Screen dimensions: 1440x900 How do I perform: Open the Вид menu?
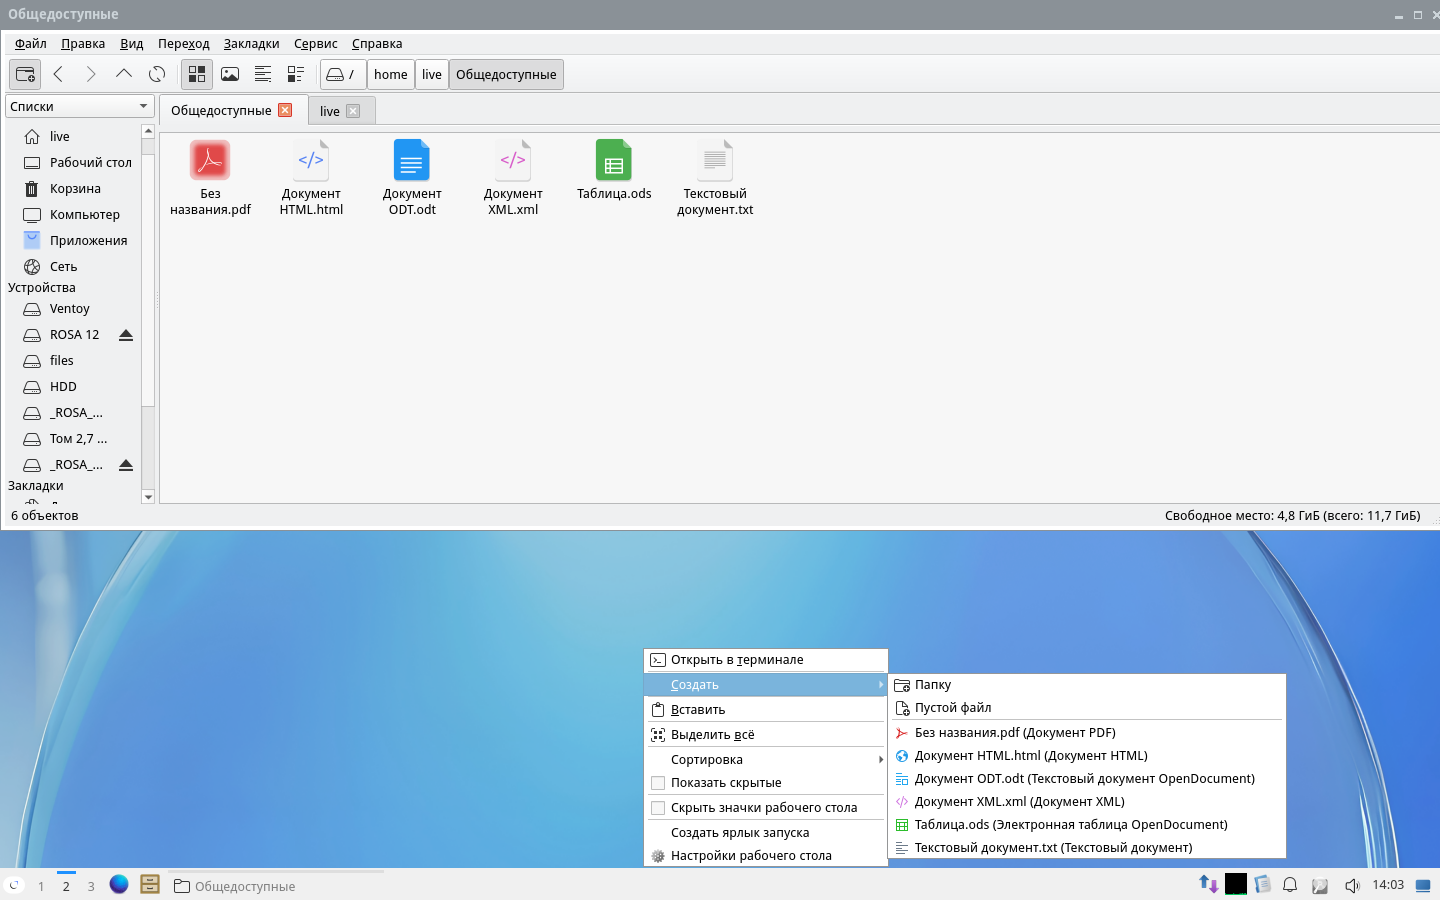coord(132,44)
